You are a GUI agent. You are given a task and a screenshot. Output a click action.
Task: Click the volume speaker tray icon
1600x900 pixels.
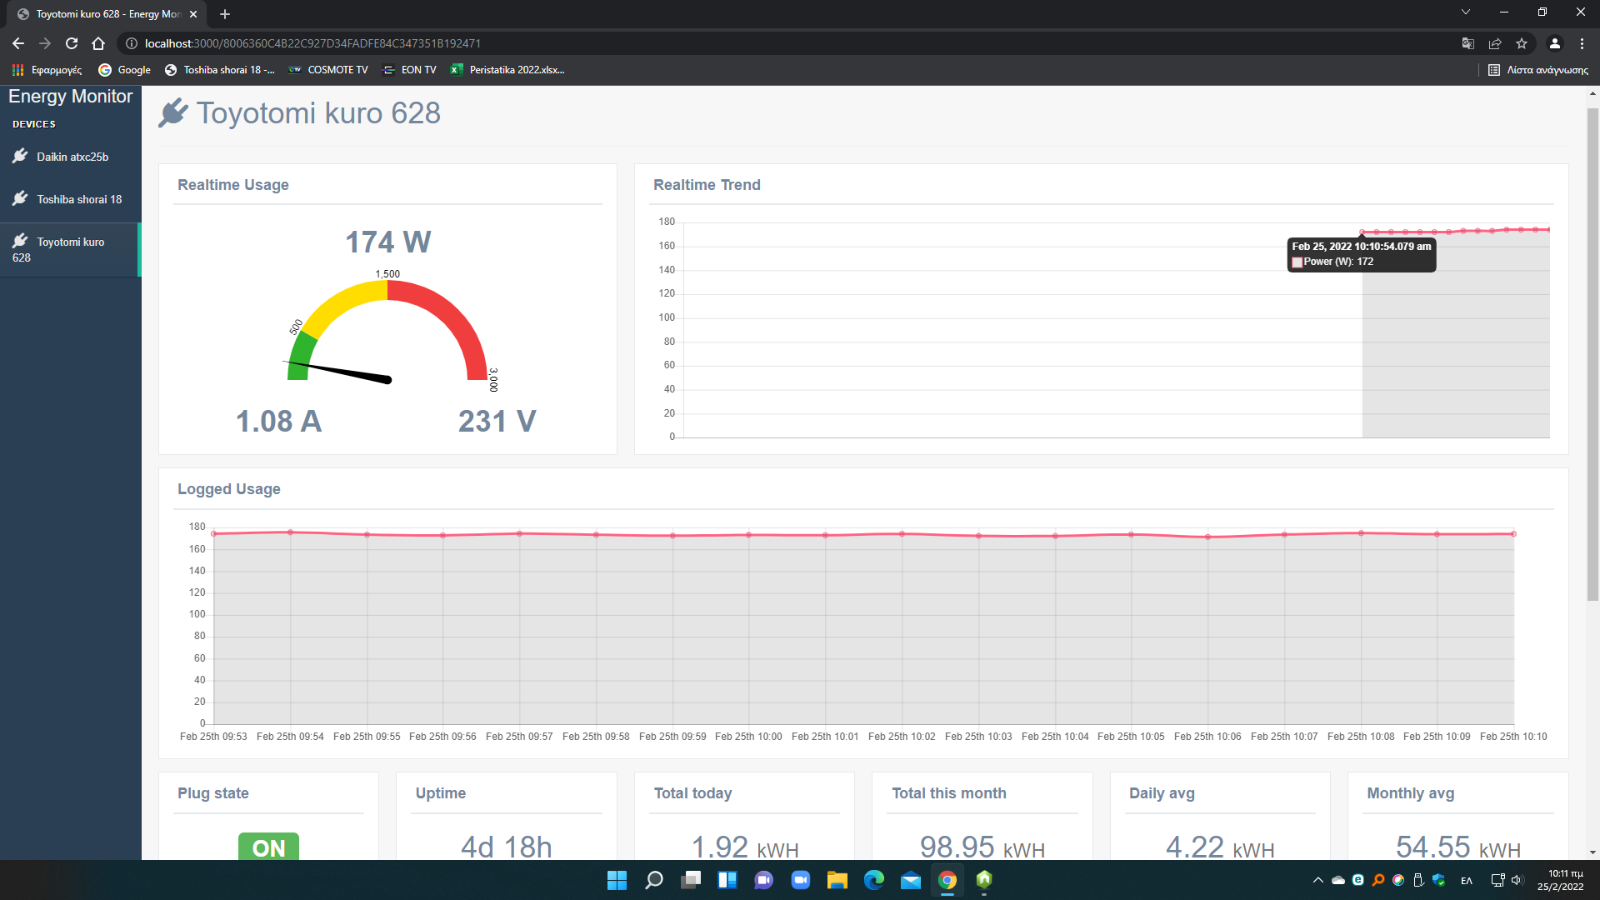(x=1517, y=880)
